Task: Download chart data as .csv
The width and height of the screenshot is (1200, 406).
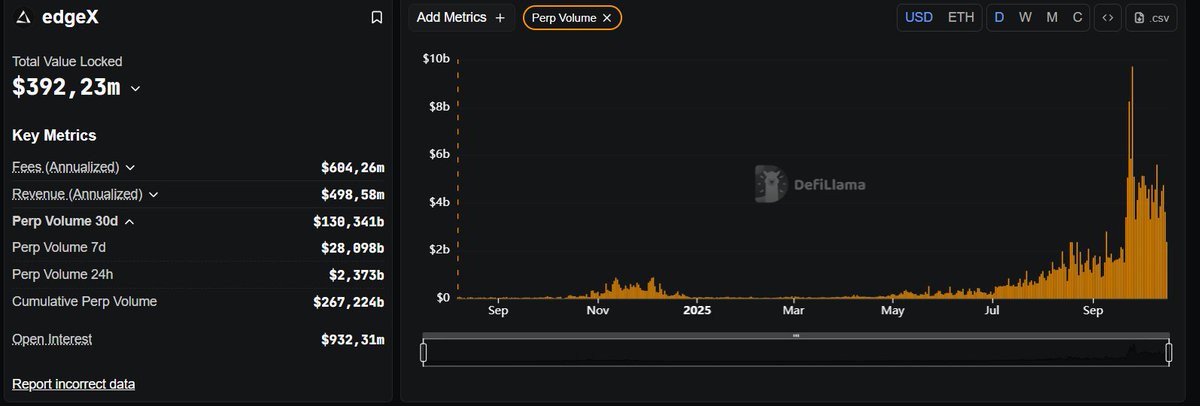Action: (x=1152, y=17)
